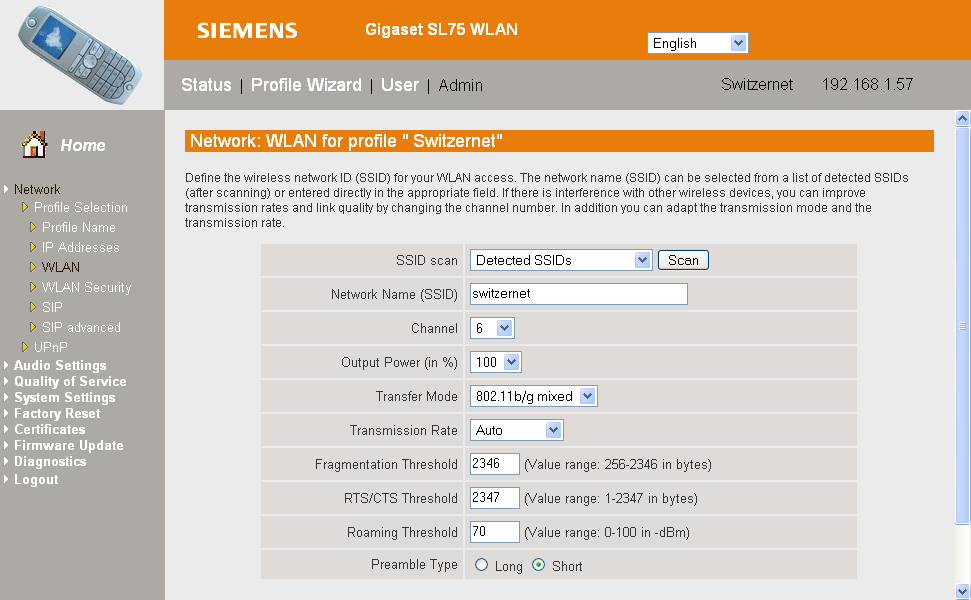Viewport: 971px width, 600px height.
Task: Click the arrow icon beside IP Addresses
Action: point(33,247)
